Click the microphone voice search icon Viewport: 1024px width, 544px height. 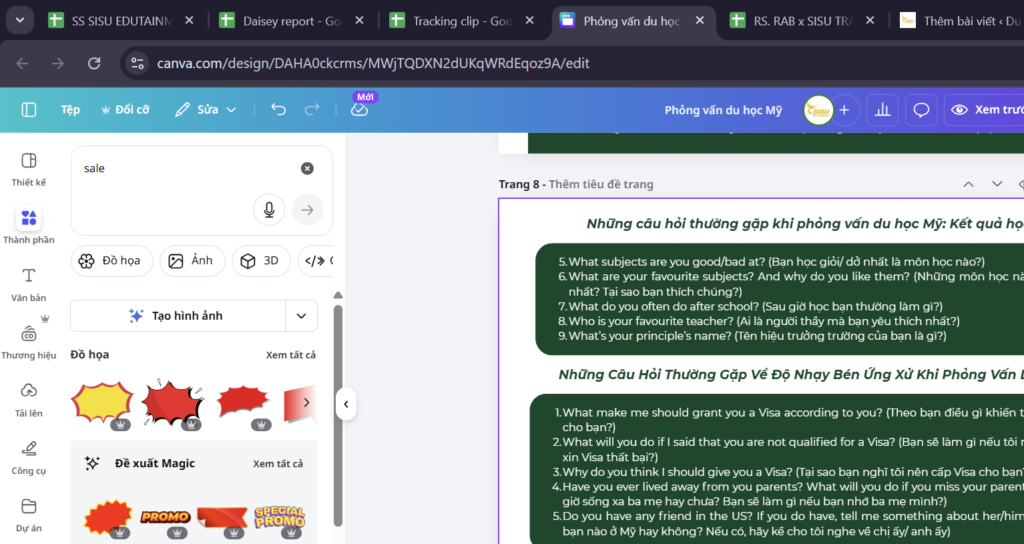(x=268, y=209)
